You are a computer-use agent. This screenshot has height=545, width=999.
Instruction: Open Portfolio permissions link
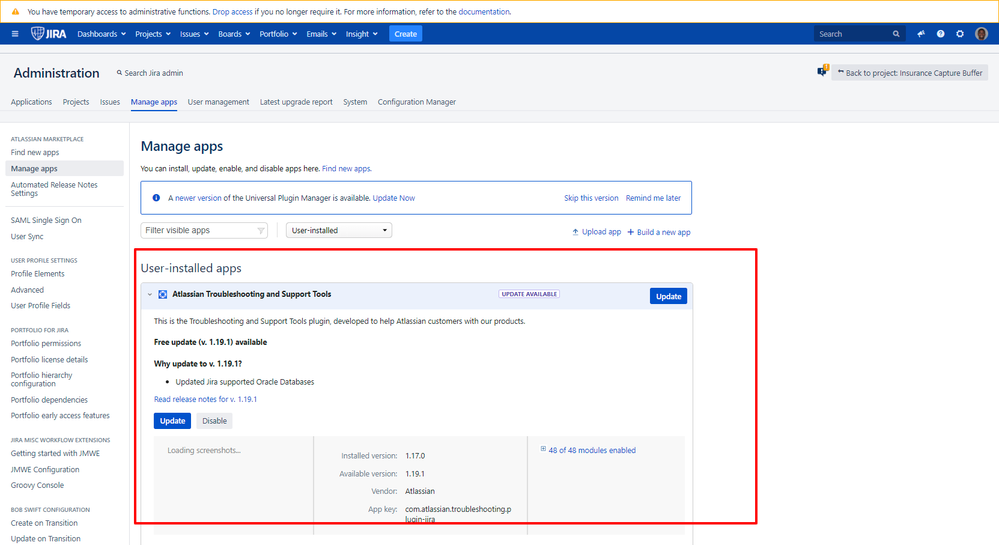point(46,344)
